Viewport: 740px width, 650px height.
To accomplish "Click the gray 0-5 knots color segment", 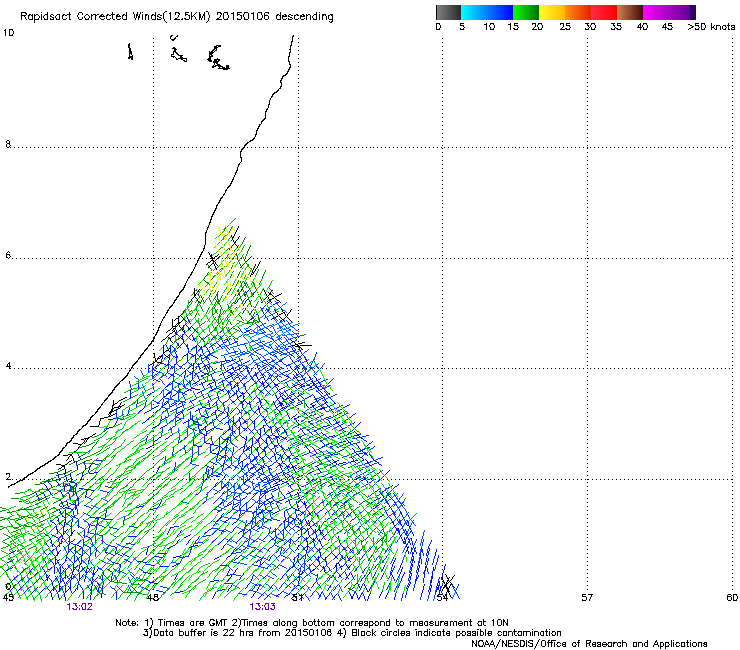I will tap(448, 12).
